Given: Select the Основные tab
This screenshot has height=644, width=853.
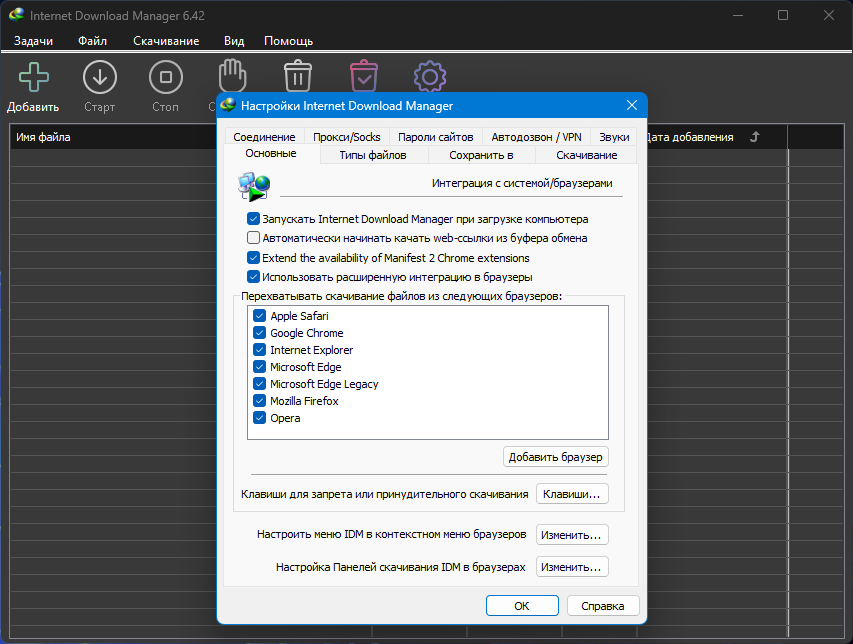Looking at the screenshot, I should (271, 153).
